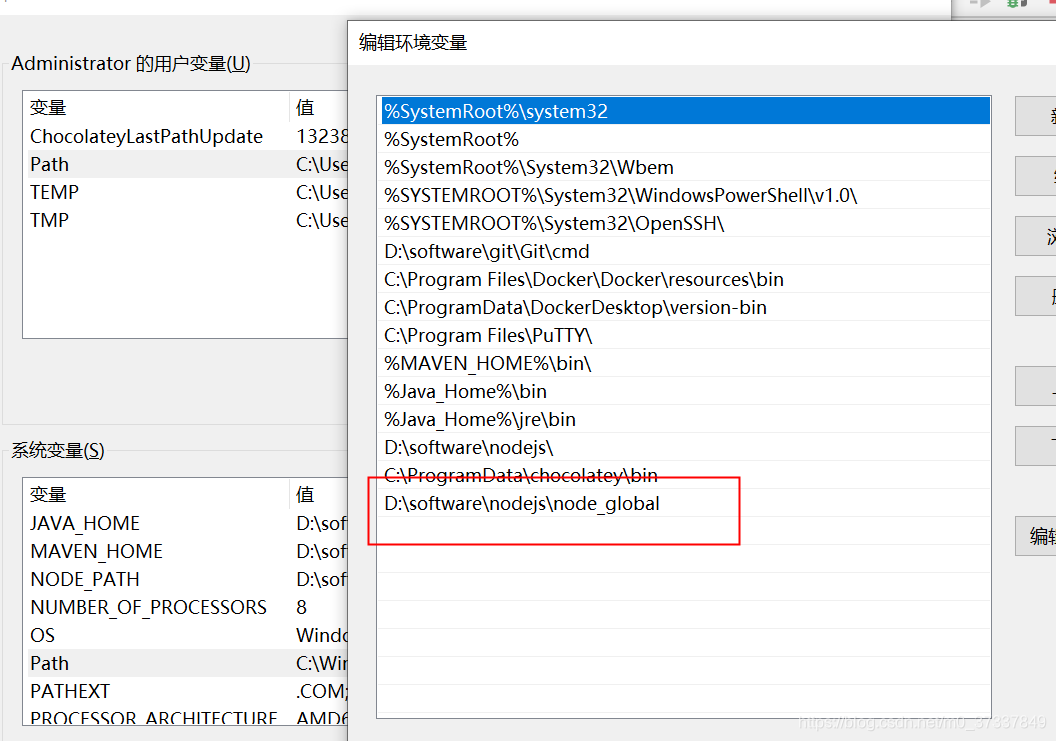Click the Run icon in the IDE toolbar
1056x741 pixels.
point(985,4)
